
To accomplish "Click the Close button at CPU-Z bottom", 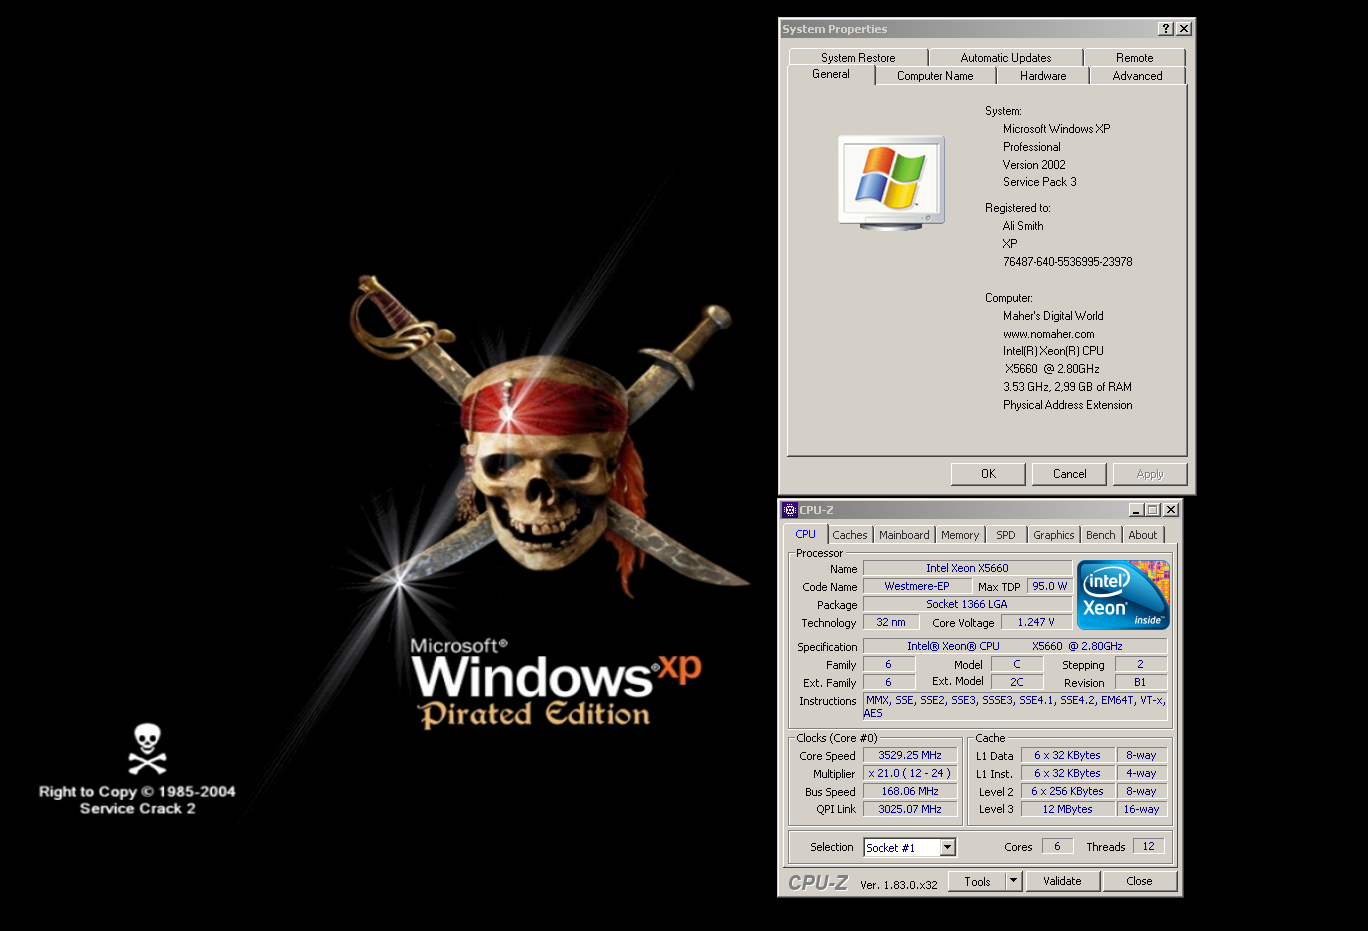I will (1139, 881).
